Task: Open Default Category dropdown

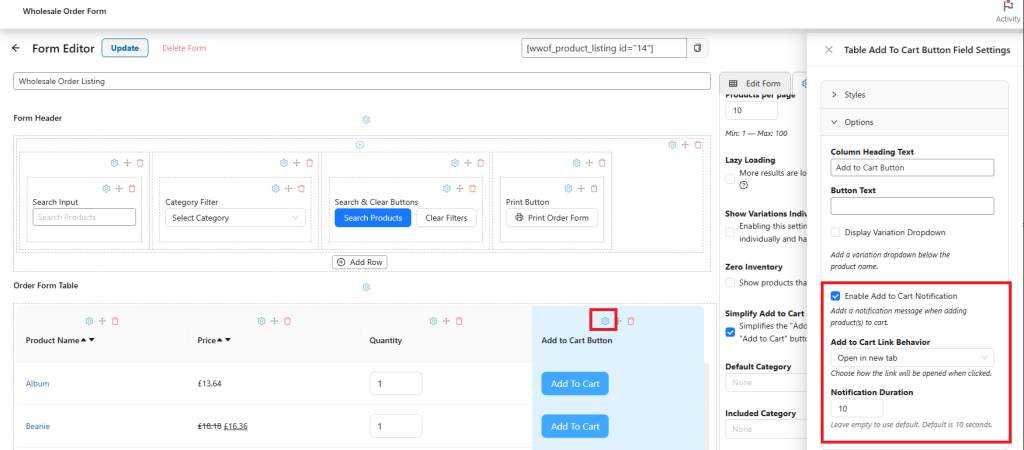Action: [766, 382]
